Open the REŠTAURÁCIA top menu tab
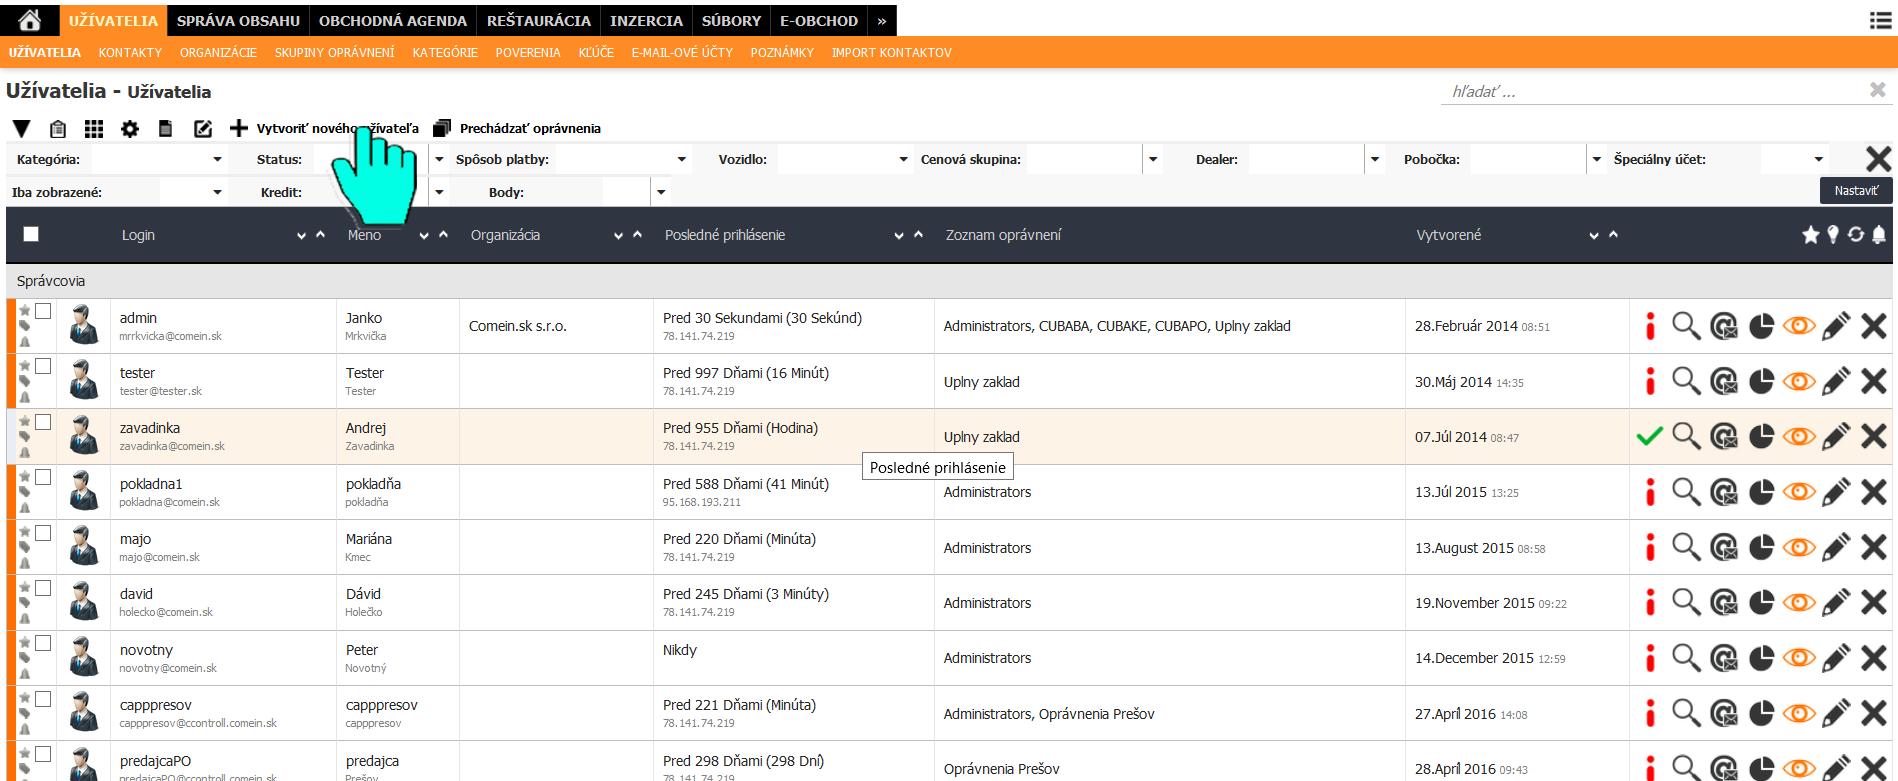 pyautogui.click(x=538, y=21)
